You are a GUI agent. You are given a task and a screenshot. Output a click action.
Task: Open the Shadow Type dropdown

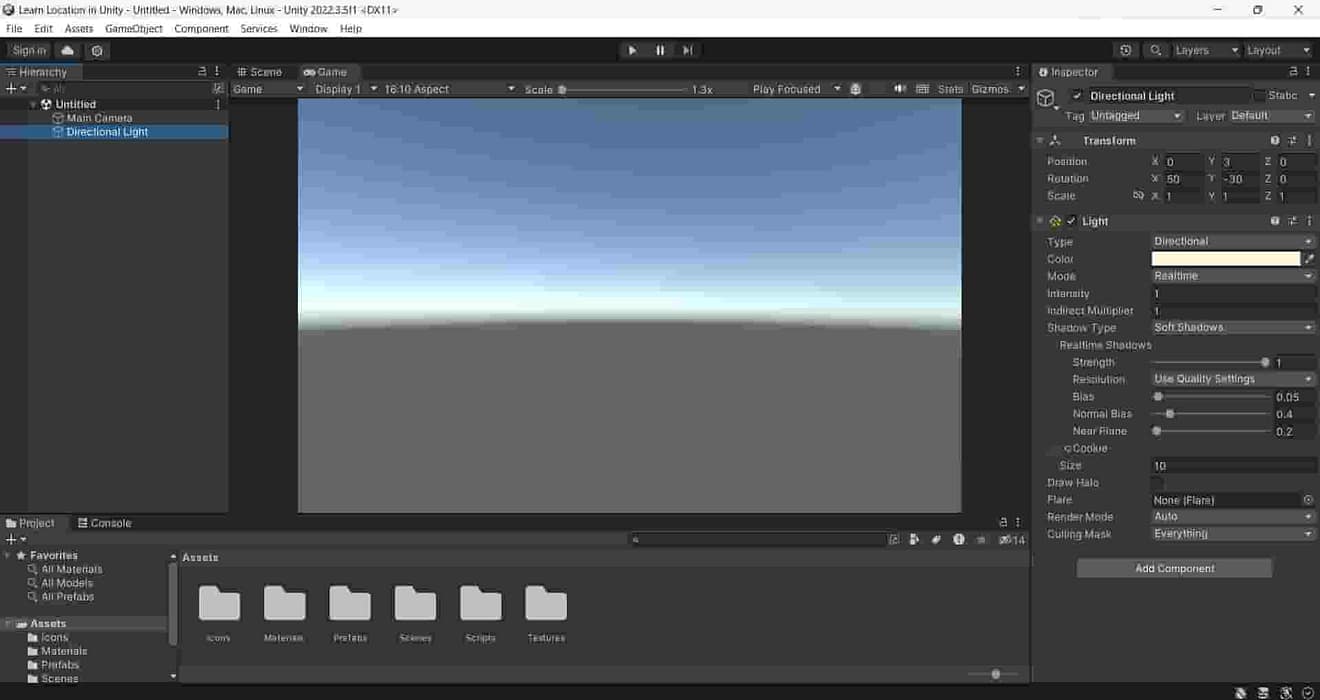tap(1232, 327)
